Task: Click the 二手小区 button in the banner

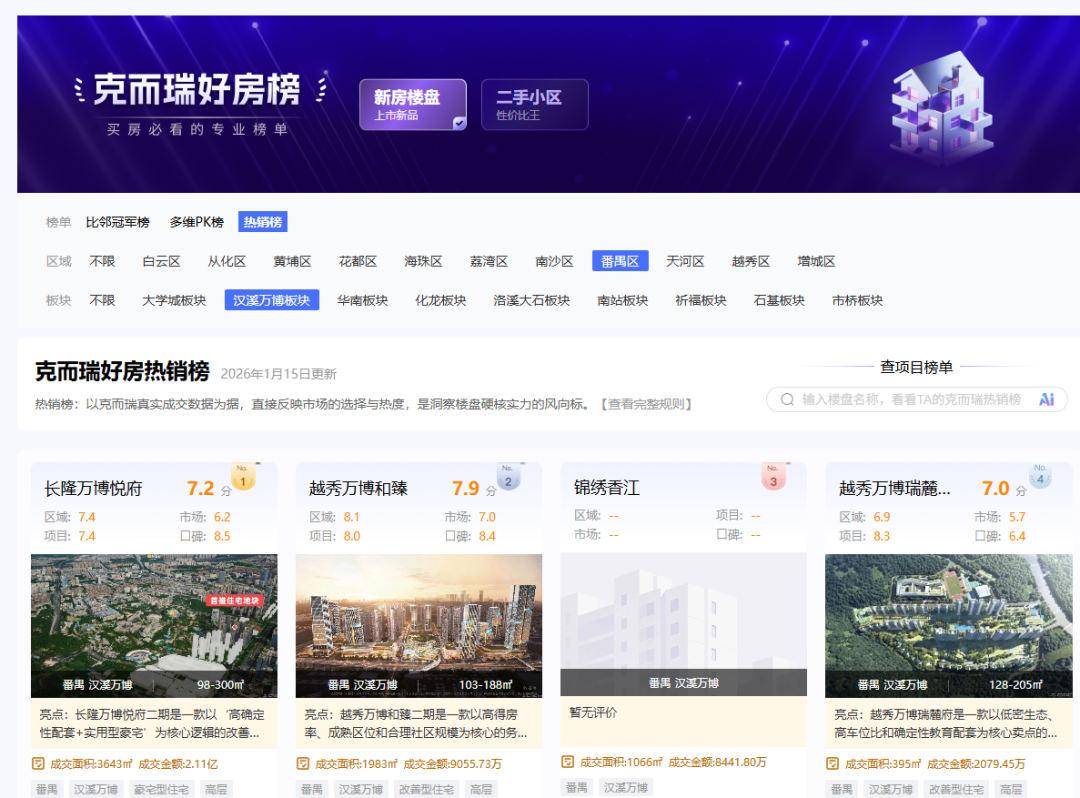Action: click(x=534, y=105)
